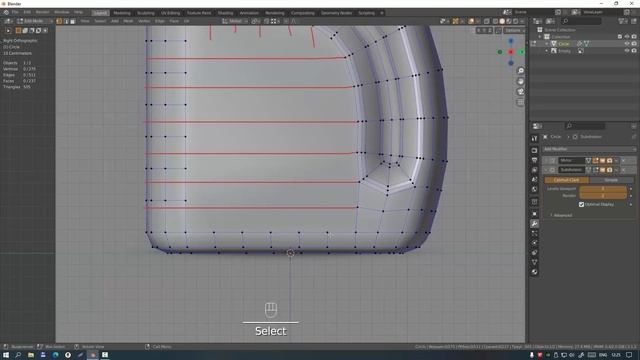Select face select mode in viewport header

pos(73,21)
